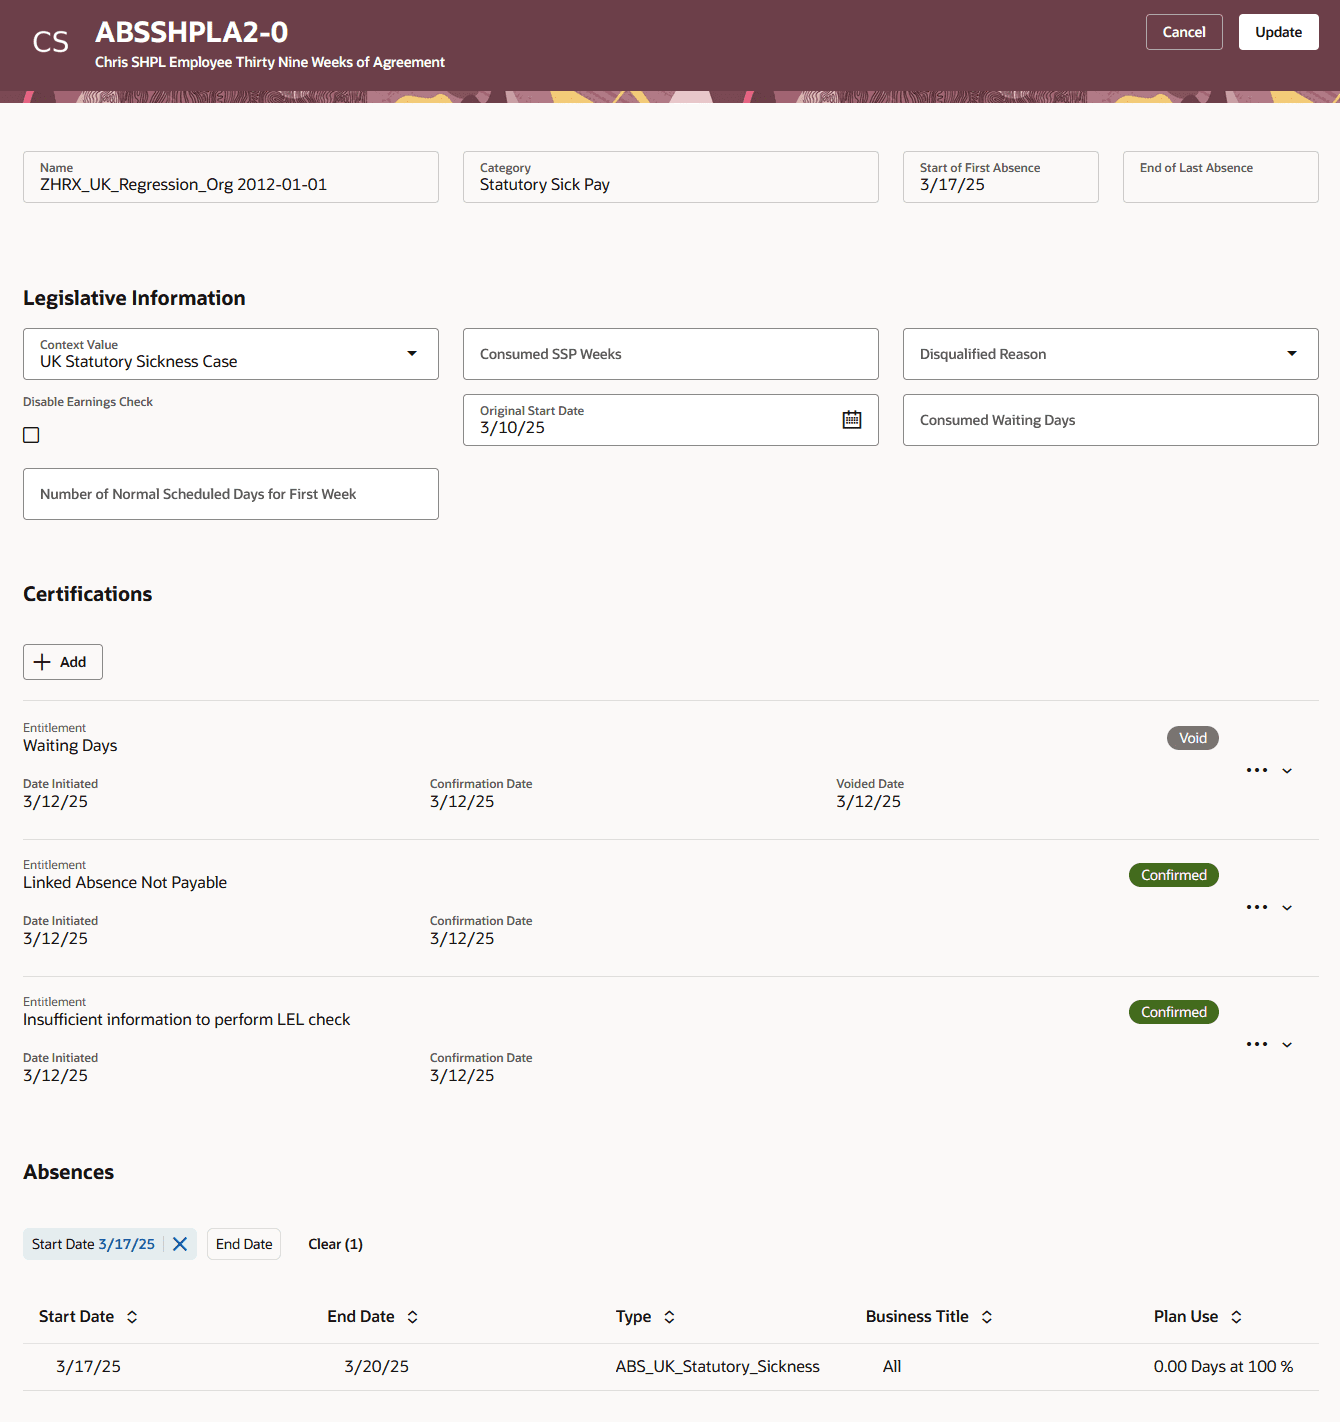Open actions menu for the Waiting Days certification
The image size is (1340, 1422).
pos(1257,770)
